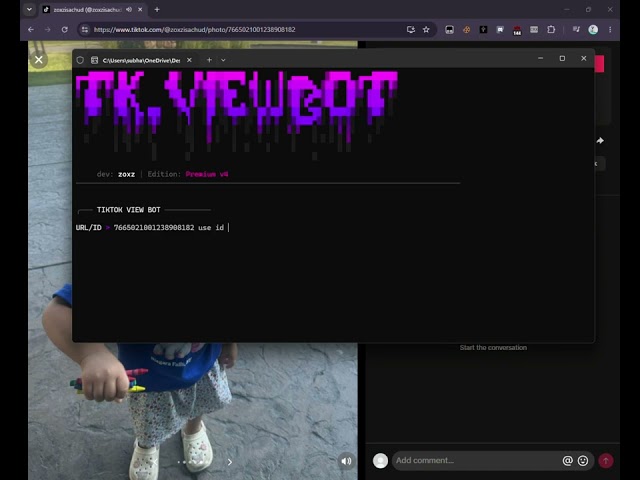This screenshot has height=480, width=640.
Task: Click the first extension icon after the star
Action: tap(449, 29)
